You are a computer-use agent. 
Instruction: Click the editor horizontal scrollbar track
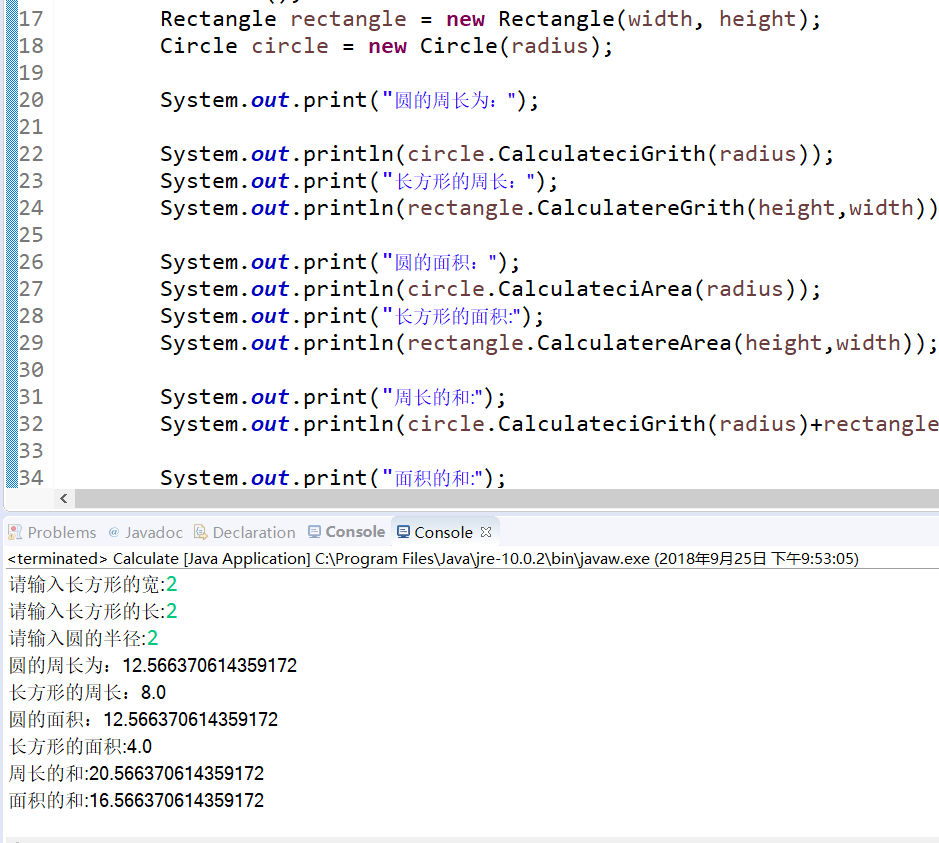pos(507,498)
